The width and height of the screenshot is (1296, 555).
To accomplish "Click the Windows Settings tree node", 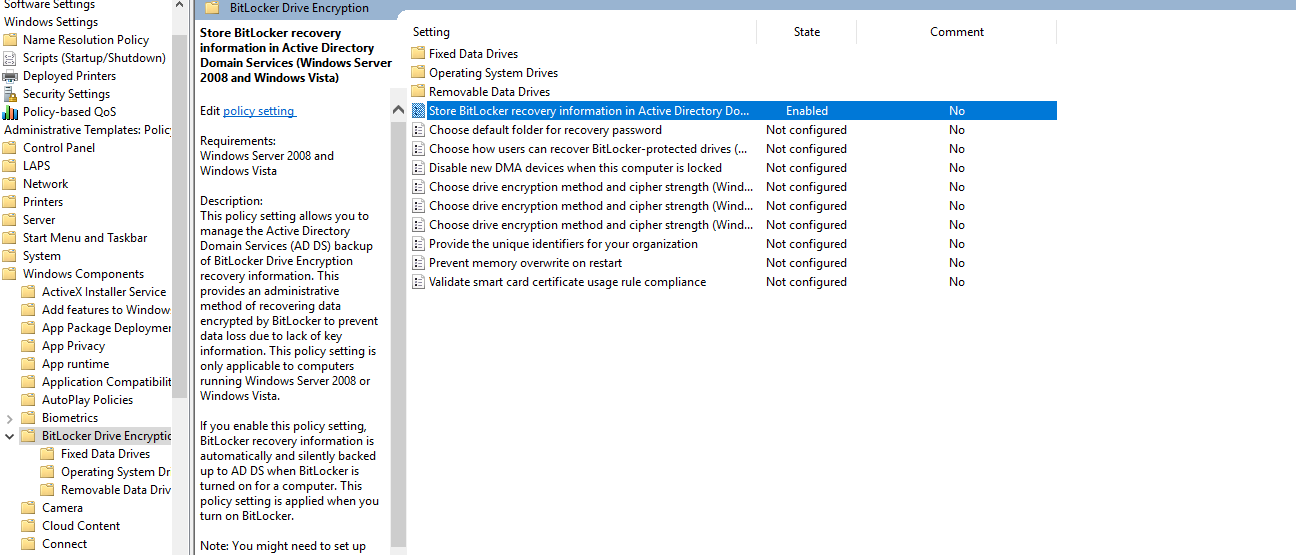I will coord(51,22).
